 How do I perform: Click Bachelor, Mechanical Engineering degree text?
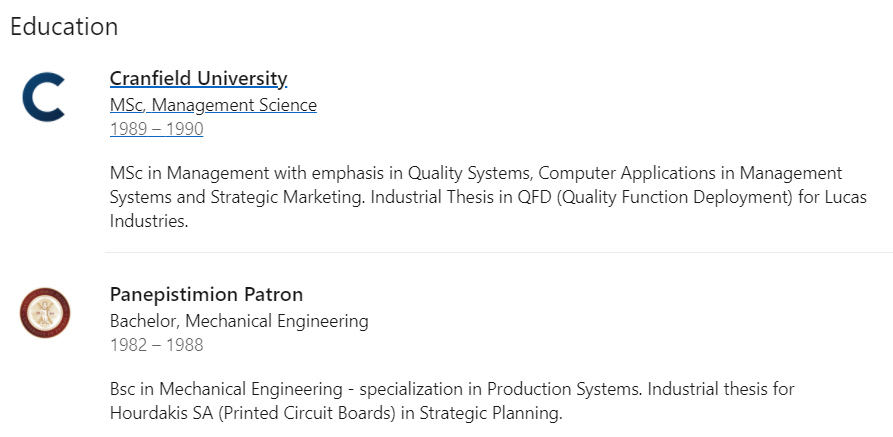coord(239,321)
